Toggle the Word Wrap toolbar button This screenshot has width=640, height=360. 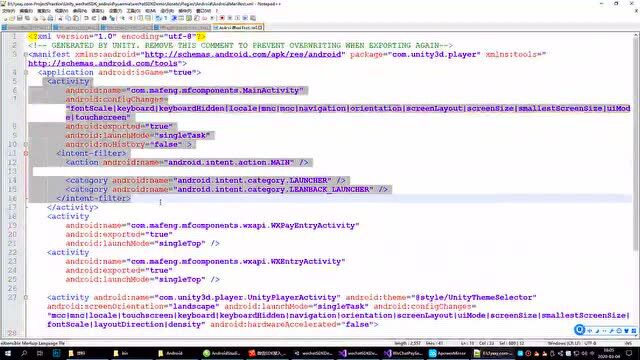pos(158,18)
